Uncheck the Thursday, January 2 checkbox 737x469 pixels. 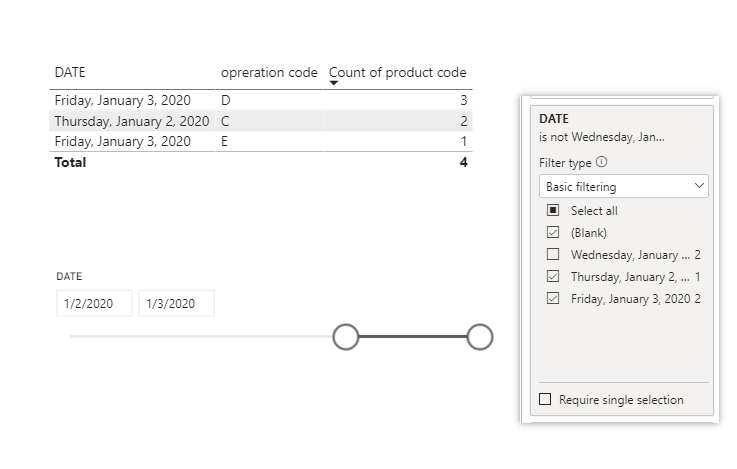553,276
